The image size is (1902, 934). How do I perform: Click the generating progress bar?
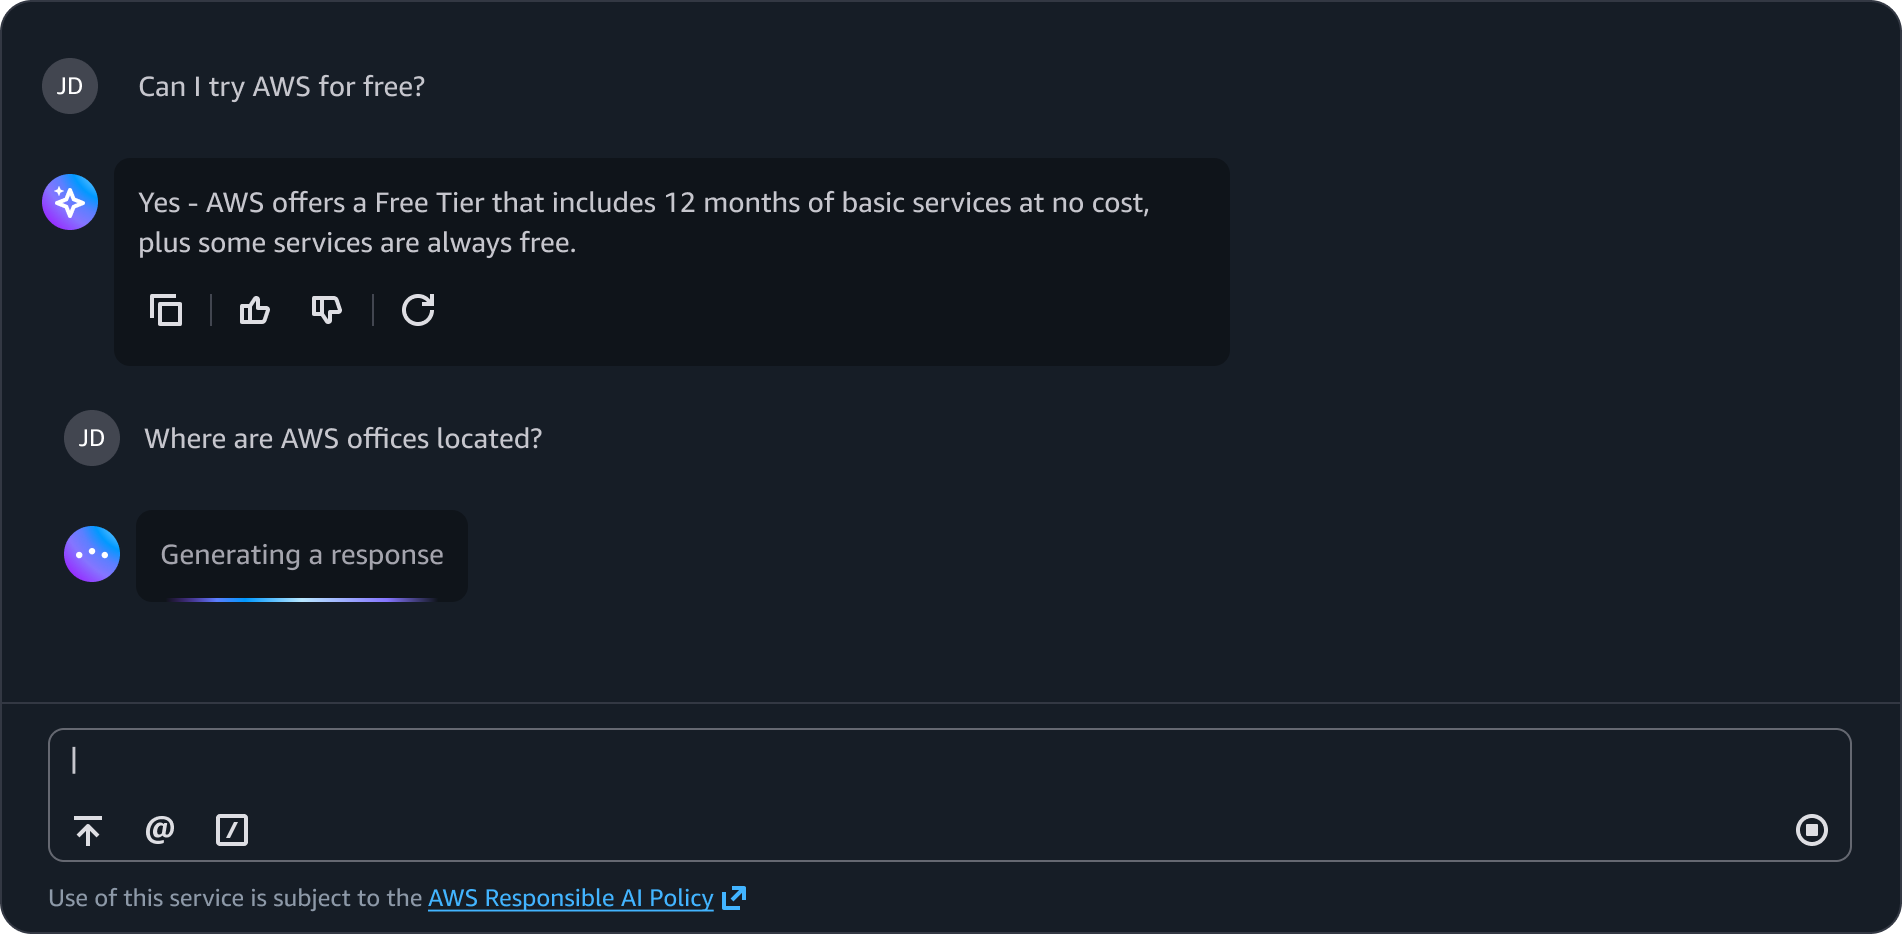tap(302, 599)
